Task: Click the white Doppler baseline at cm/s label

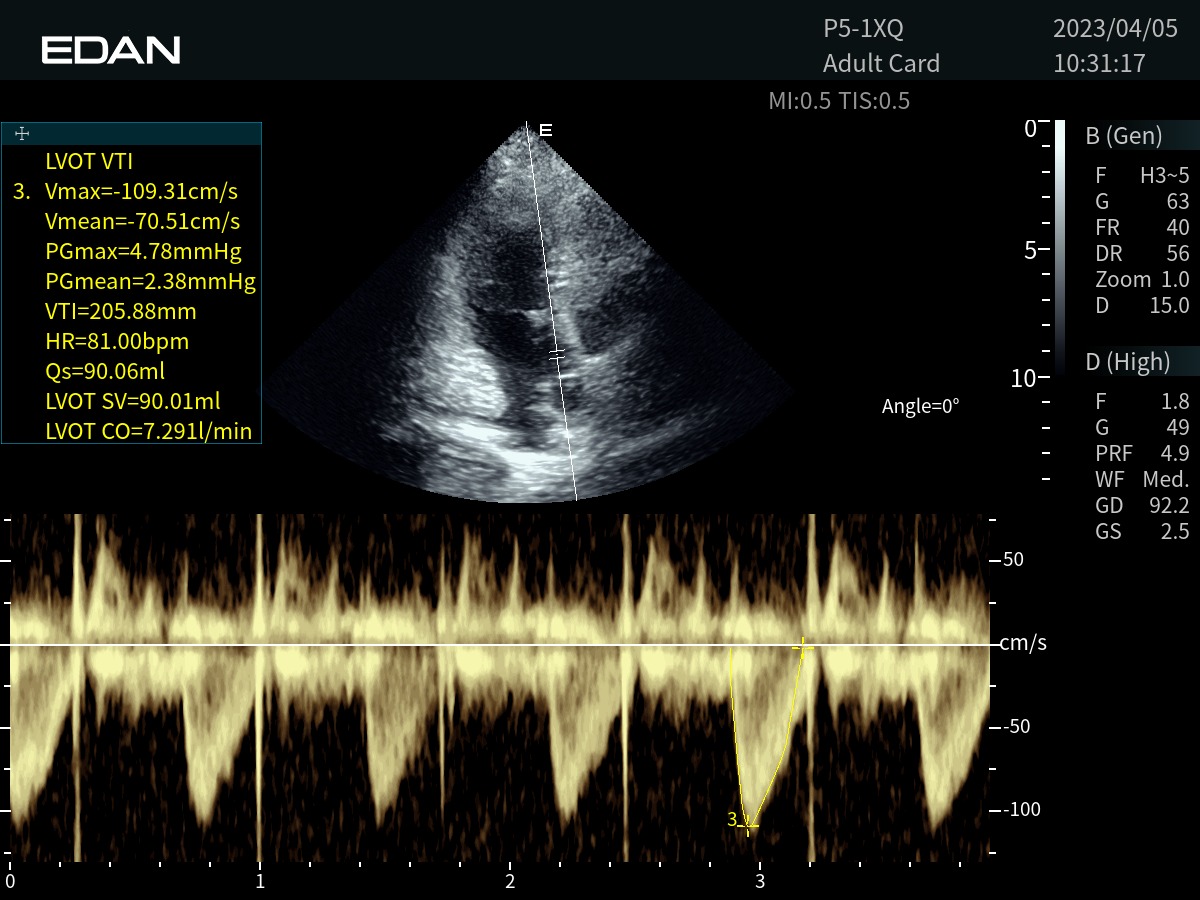Action: click(1022, 644)
